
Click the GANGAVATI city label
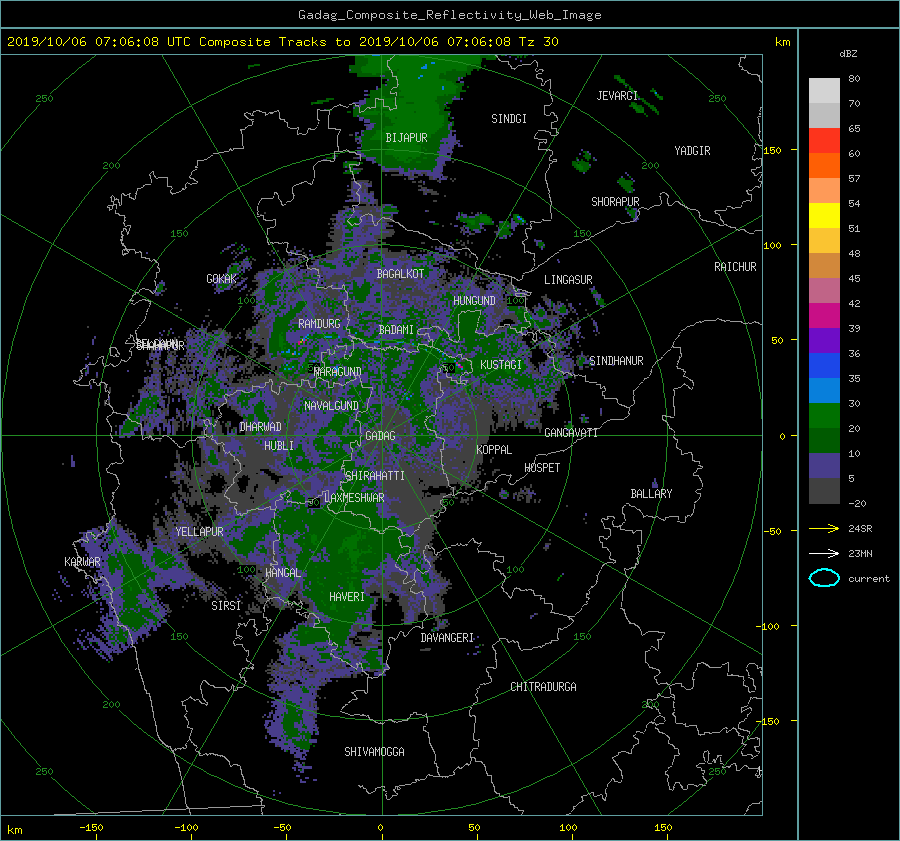pyautogui.click(x=571, y=433)
